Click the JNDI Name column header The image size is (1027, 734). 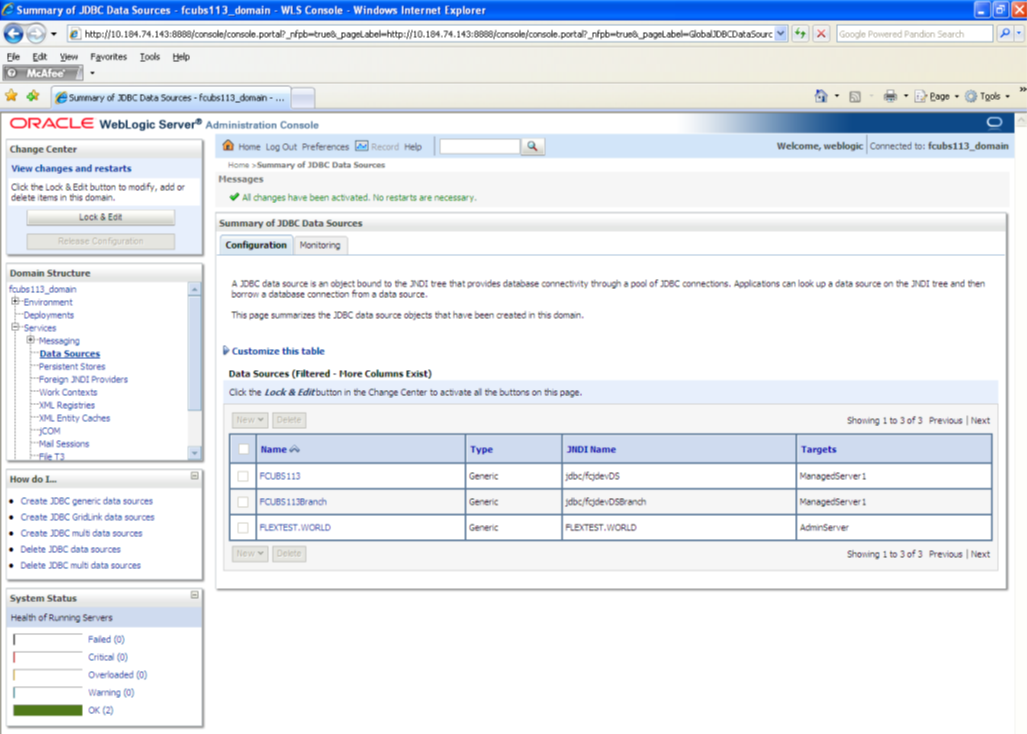coord(591,449)
